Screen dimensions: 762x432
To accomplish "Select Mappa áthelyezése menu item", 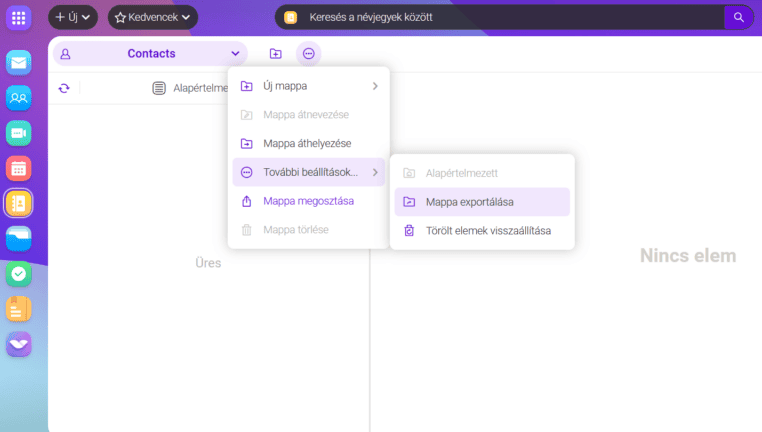I will (307, 143).
